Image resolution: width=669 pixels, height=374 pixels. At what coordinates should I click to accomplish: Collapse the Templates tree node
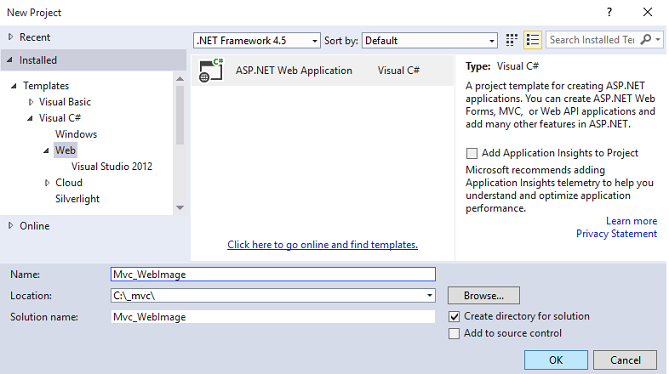pos(14,86)
